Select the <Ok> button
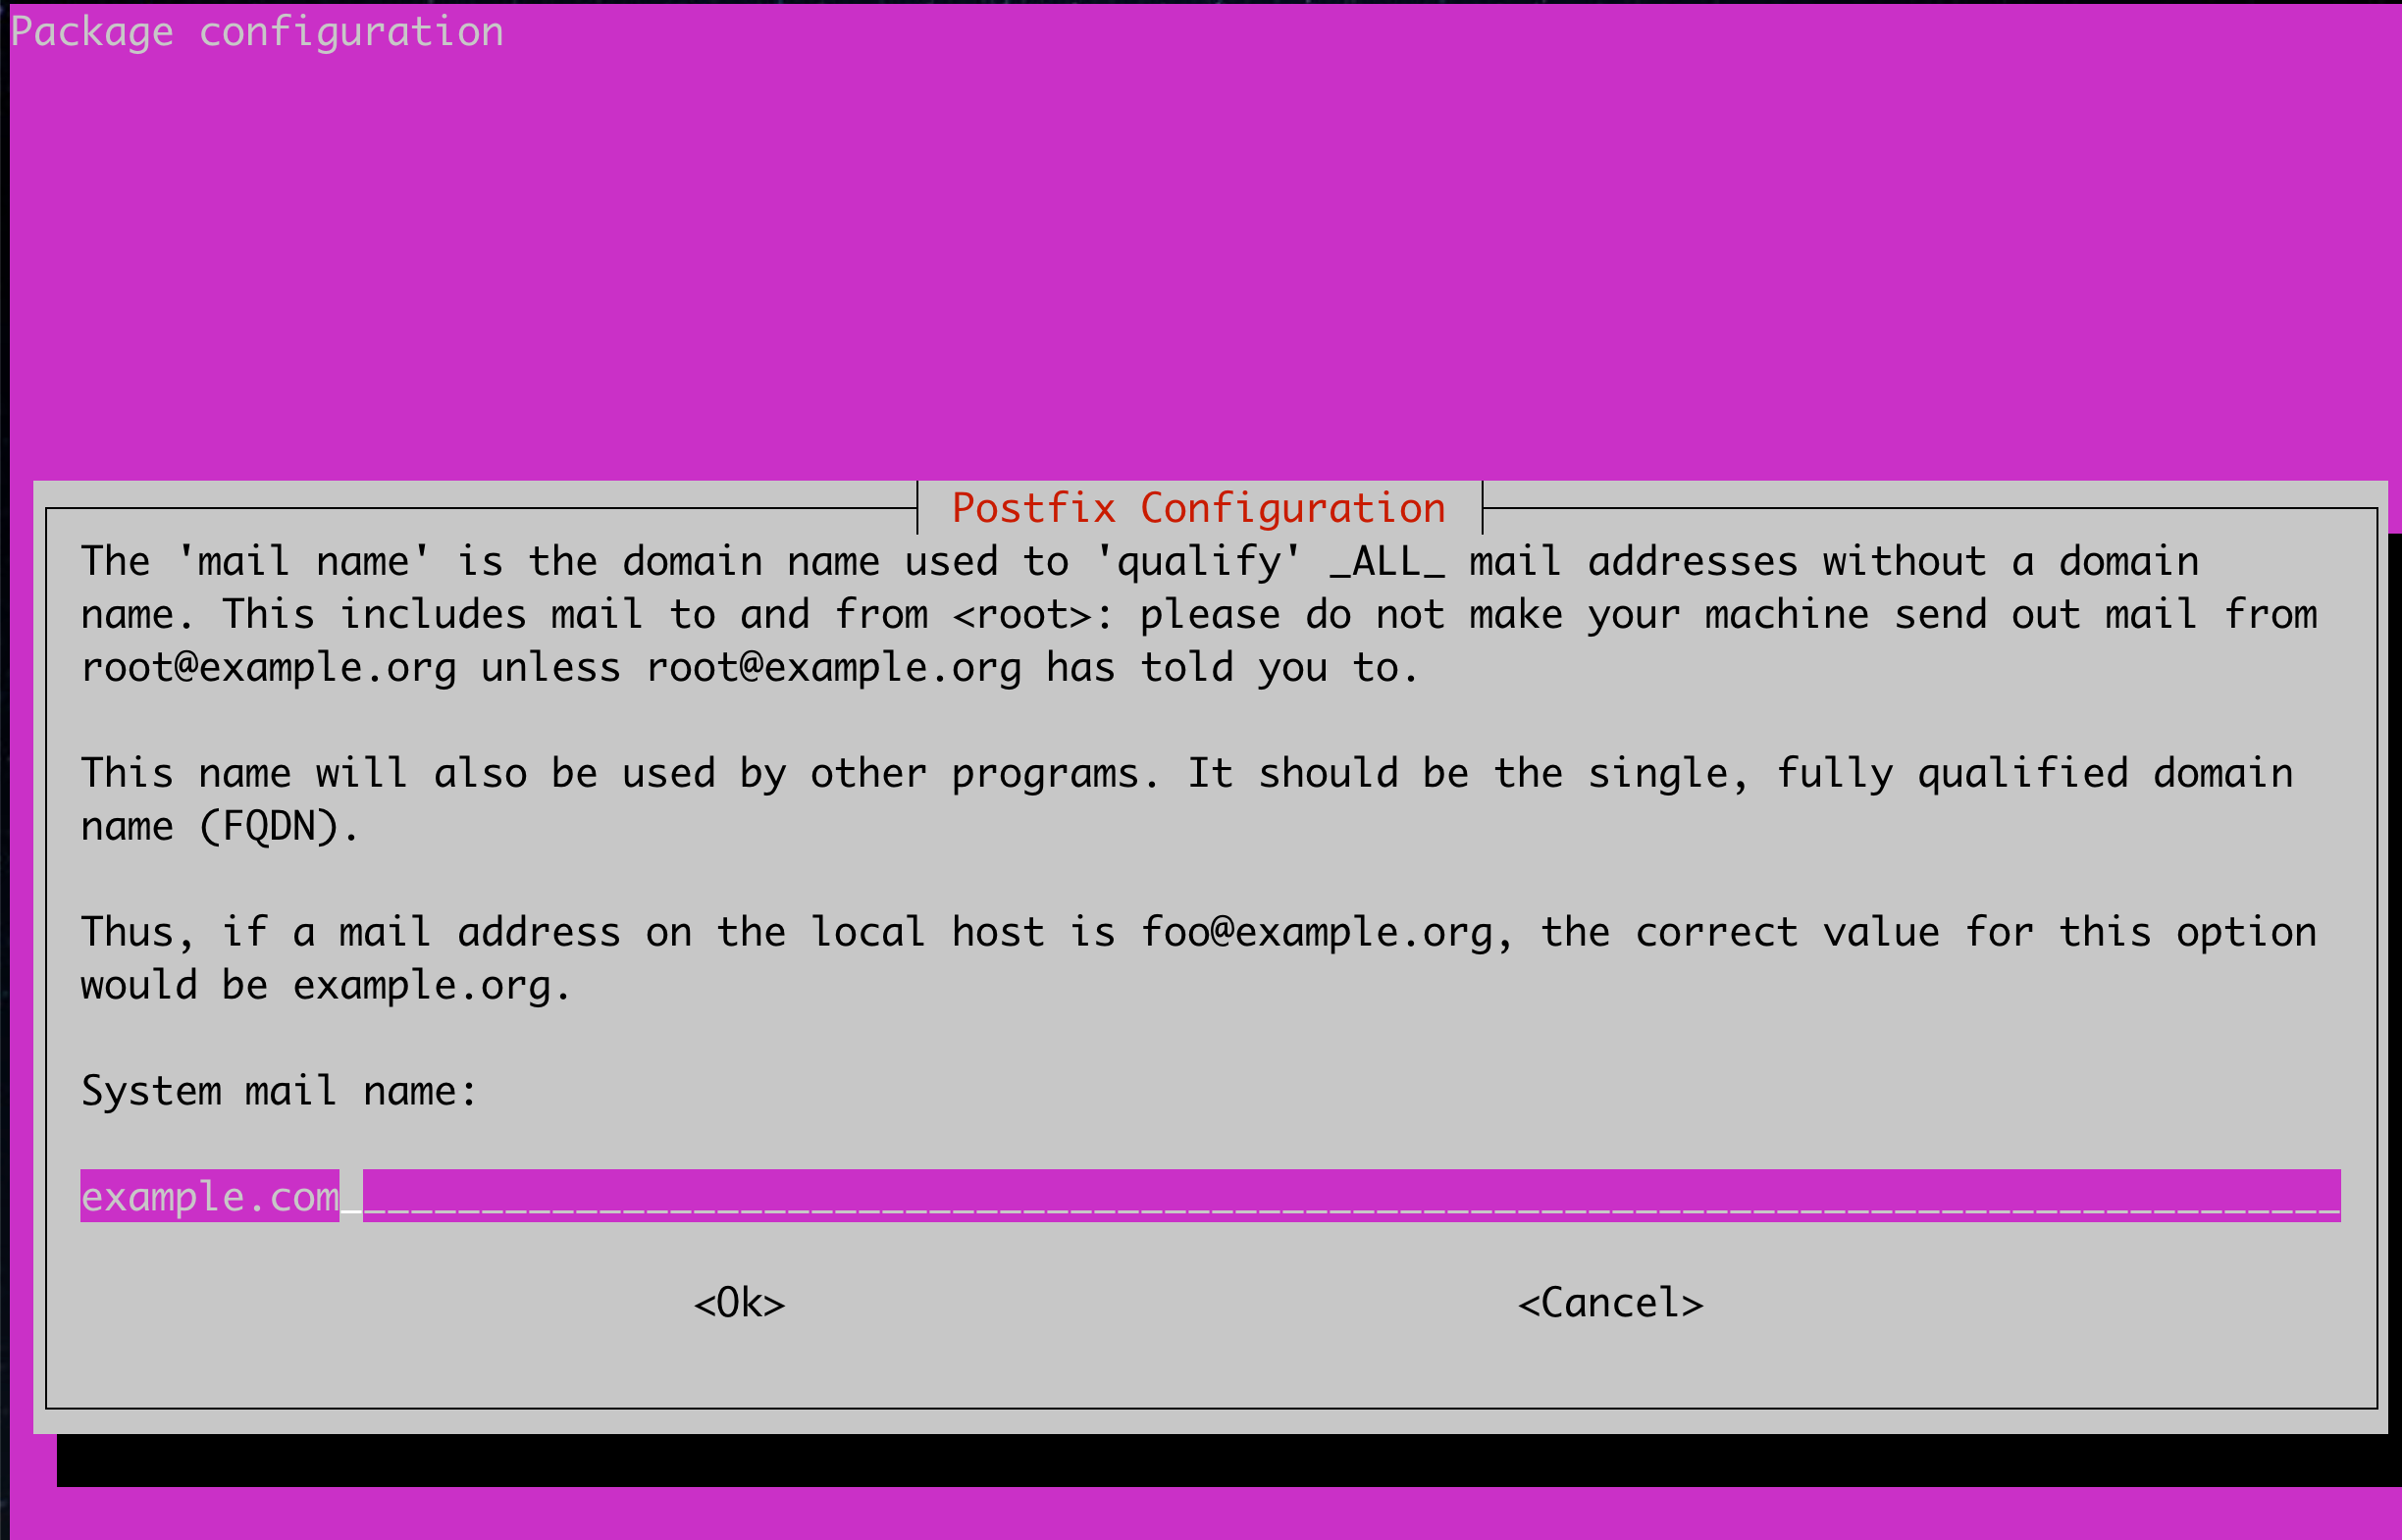The image size is (2402, 1540). (740, 1303)
